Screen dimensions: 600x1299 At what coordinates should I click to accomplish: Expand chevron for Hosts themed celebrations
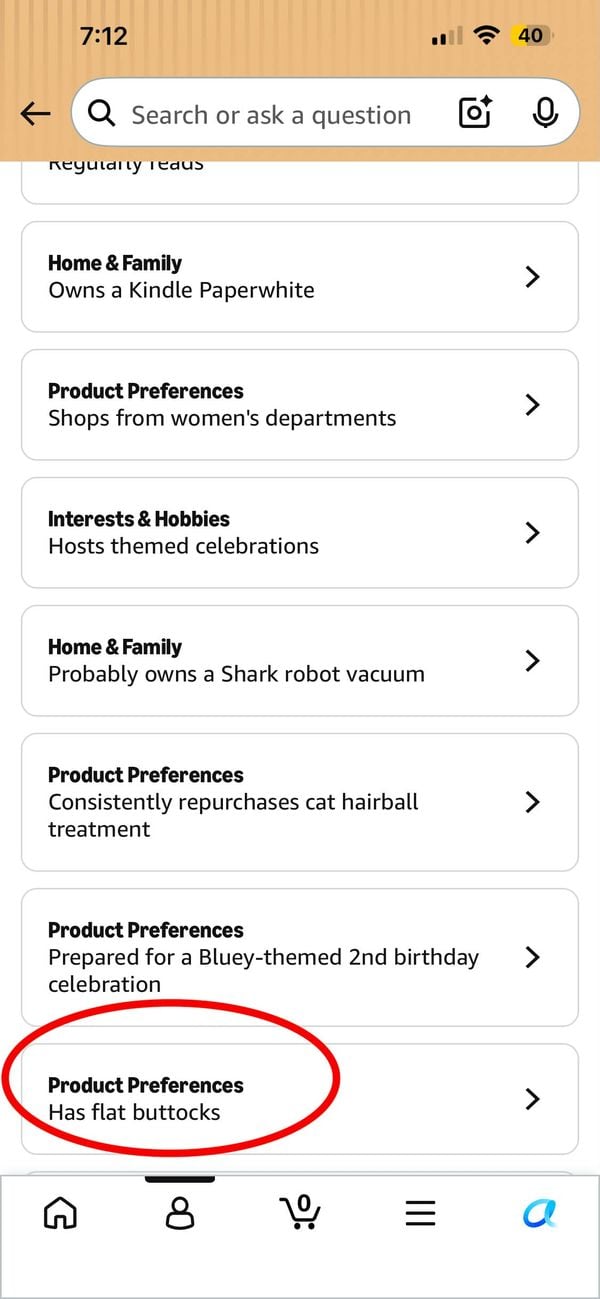click(x=533, y=533)
